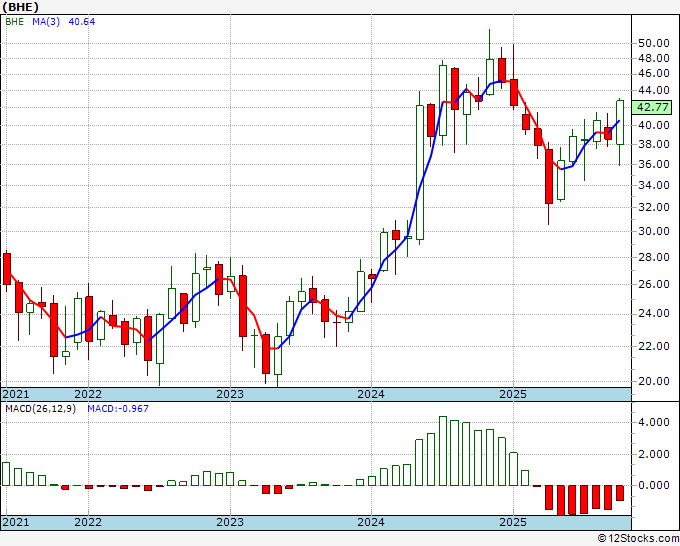Click the MACD:-0.967 value readout
Screen dimensions: 680x546
click(x=118, y=409)
